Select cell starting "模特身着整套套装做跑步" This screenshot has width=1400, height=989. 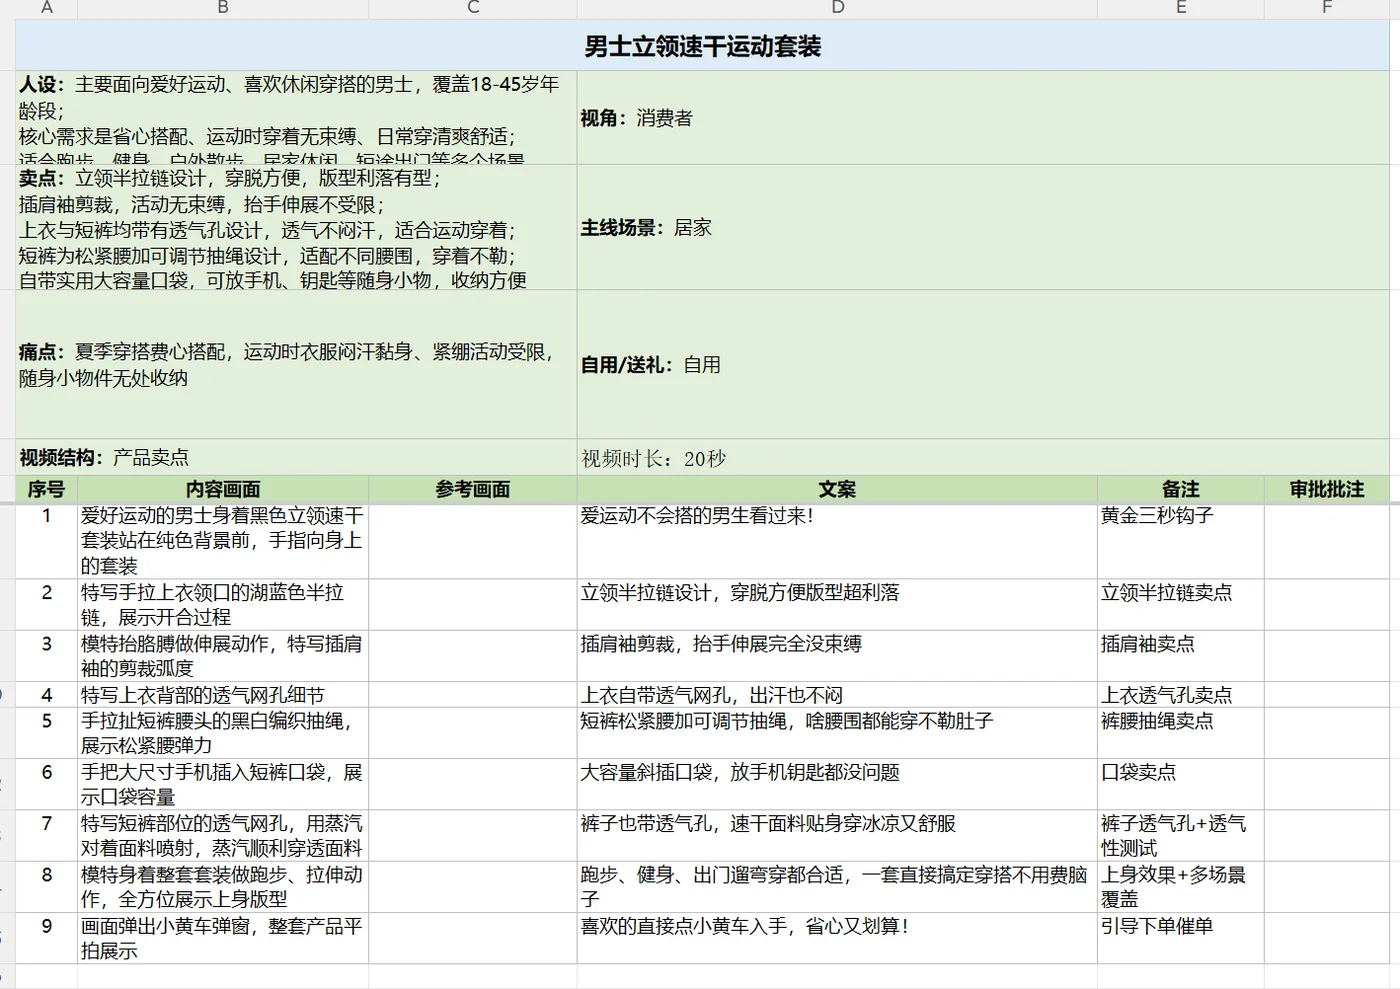tap(223, 886)
